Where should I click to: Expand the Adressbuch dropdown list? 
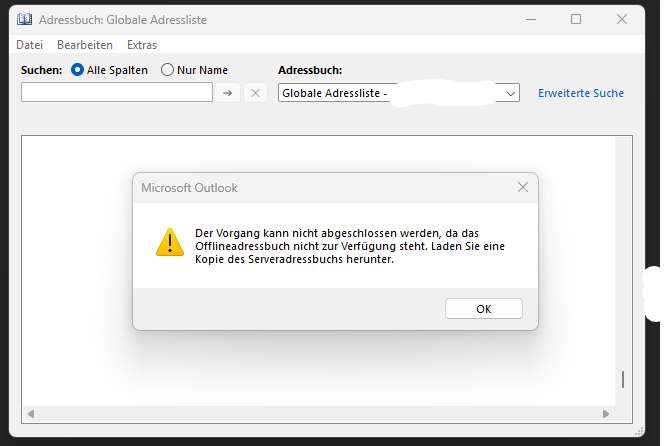511,93
